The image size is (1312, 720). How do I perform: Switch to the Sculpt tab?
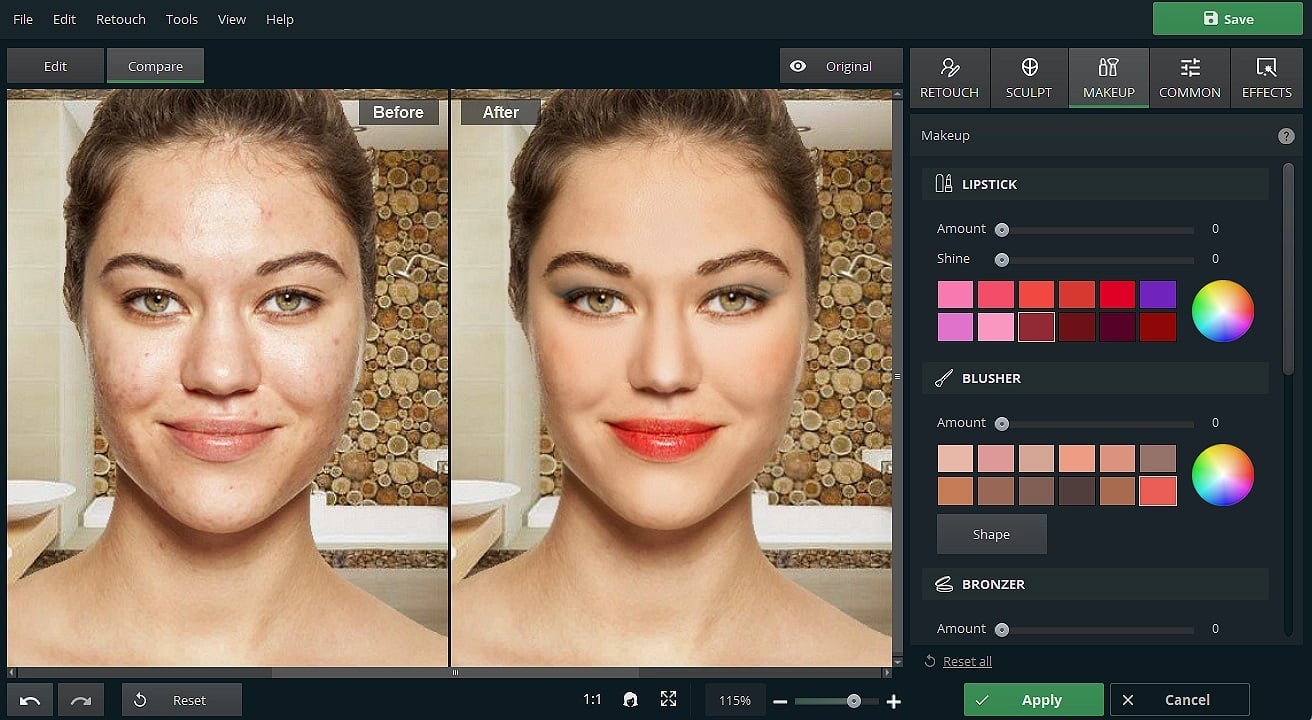(1029, 78)
